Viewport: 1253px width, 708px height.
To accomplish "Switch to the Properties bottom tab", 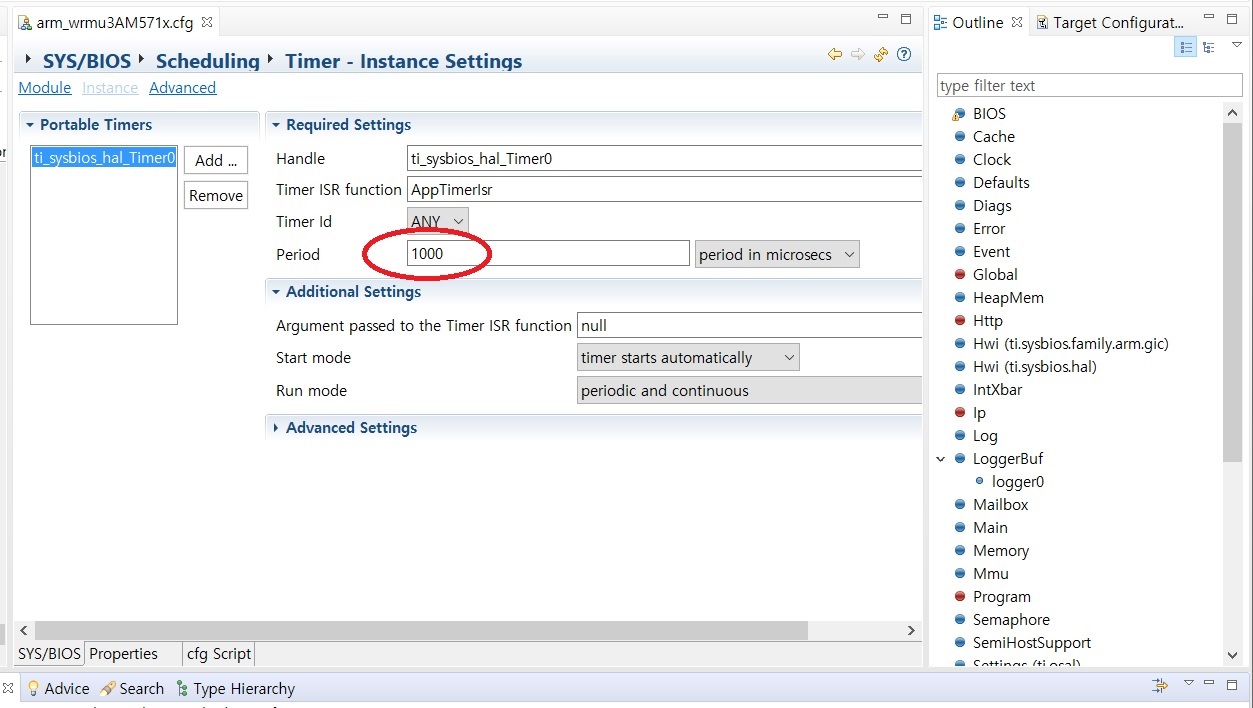I will pos(123,654).
